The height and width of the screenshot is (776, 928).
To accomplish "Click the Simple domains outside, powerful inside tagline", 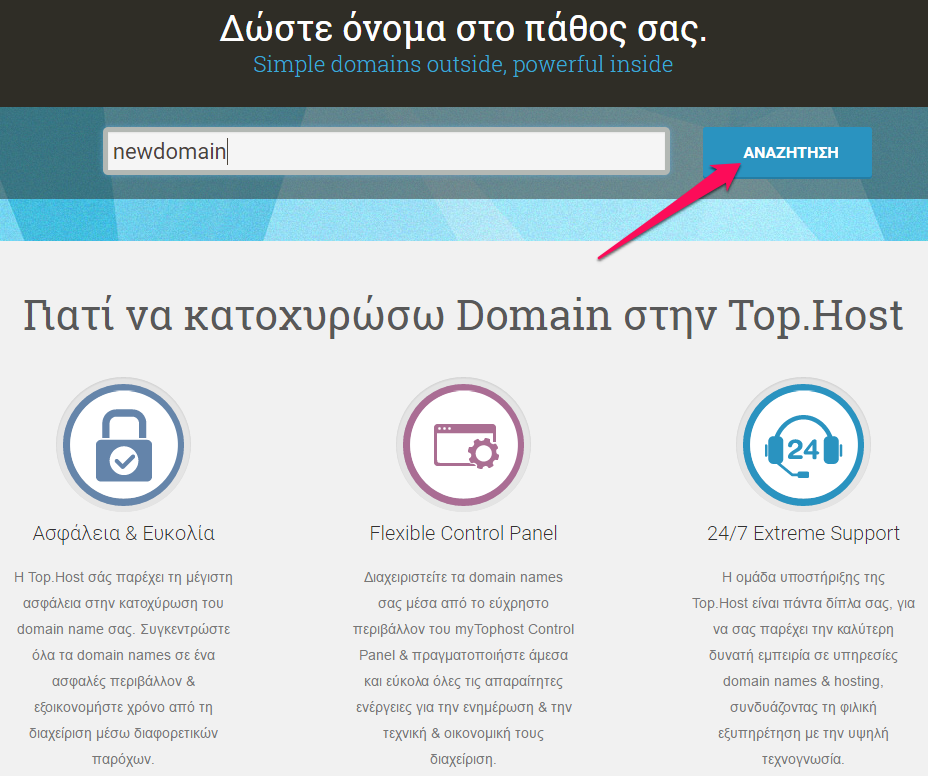I will (463, 64).
